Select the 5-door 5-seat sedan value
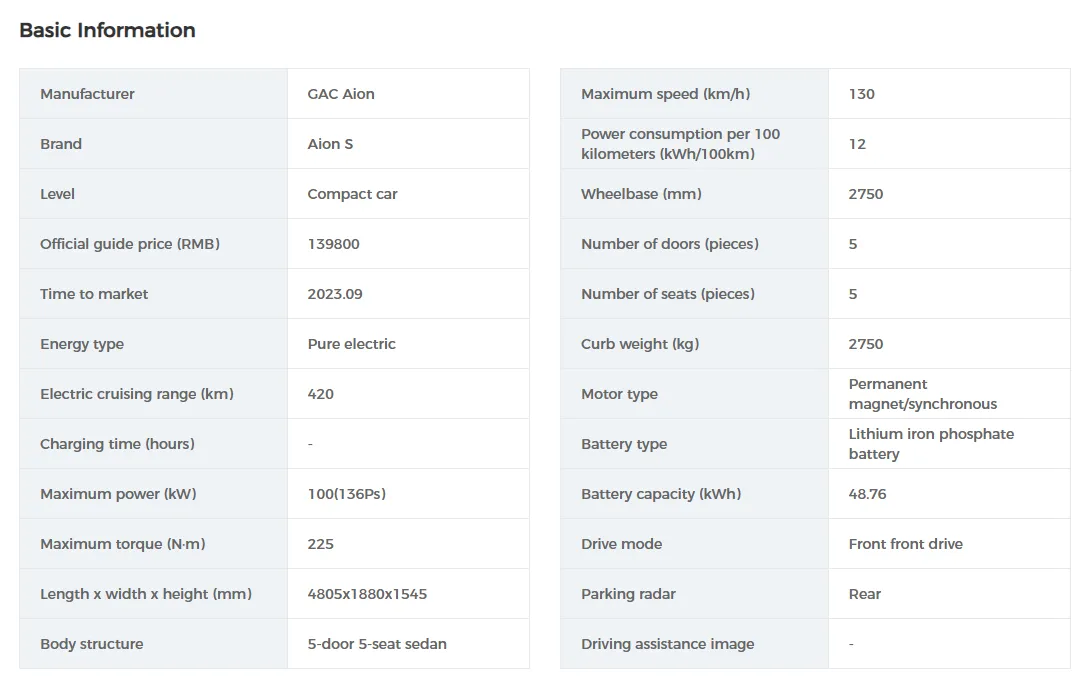Screen dimensions: 1091x693 coord(377,644)
